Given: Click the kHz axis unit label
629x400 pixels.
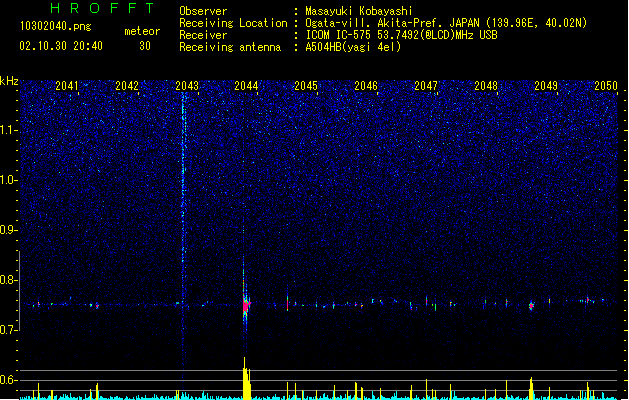Looking at the screenshot, I should (9, 81).
